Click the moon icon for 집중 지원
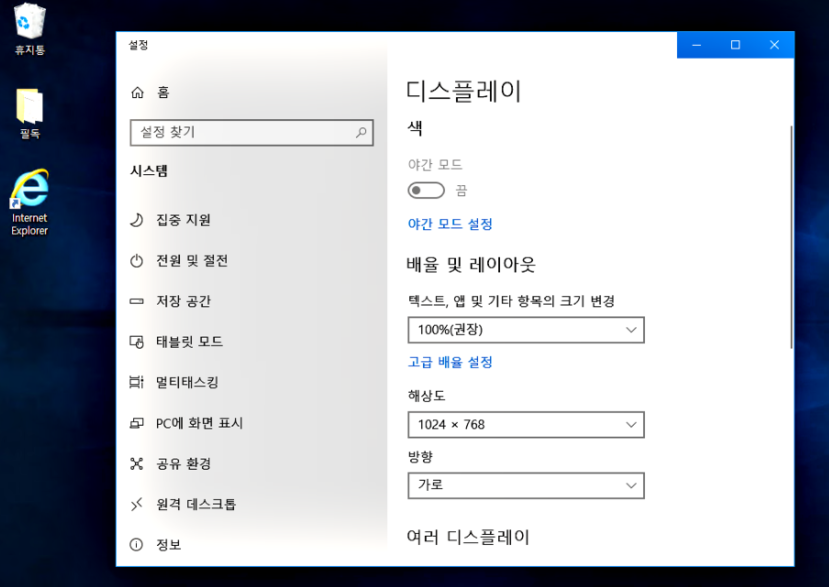The height and width of the screenshot is (587, 829). click(x=136, y=220)
